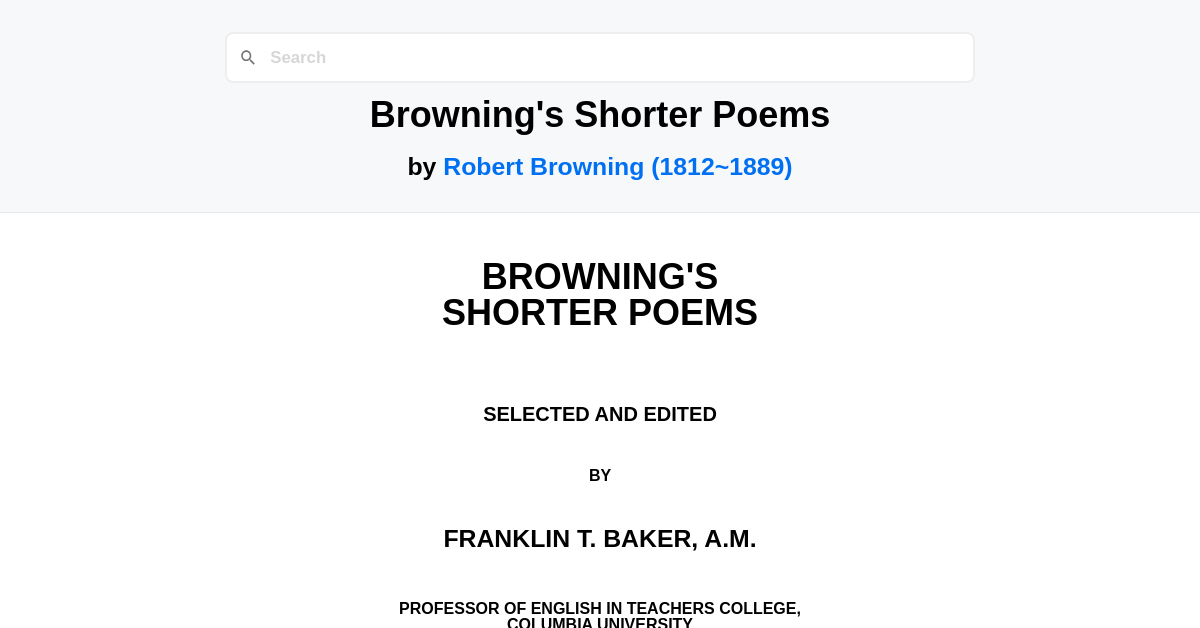
Task: Select the FRANKLIN T. BAKER, A.M. name
Action: point(600,538)
